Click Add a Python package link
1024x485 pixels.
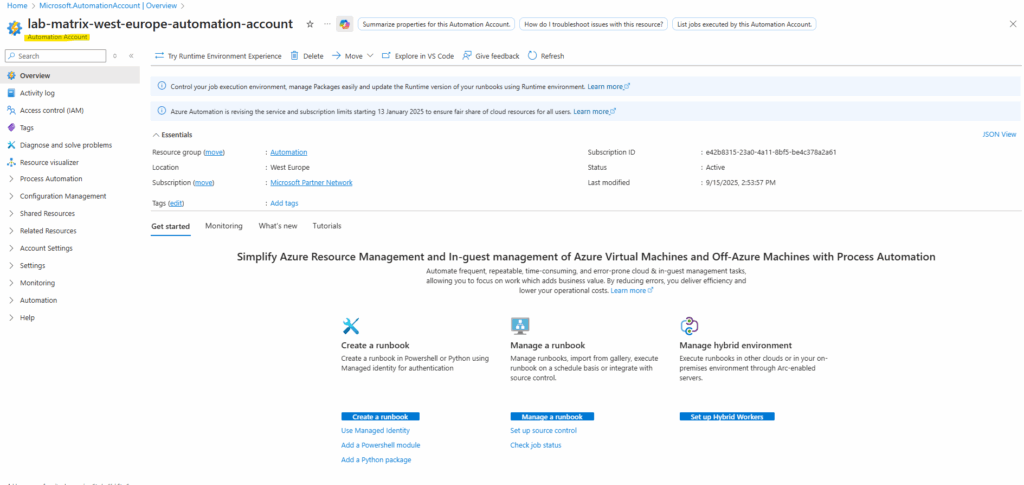pyautogui.click(x=376, y=460)
